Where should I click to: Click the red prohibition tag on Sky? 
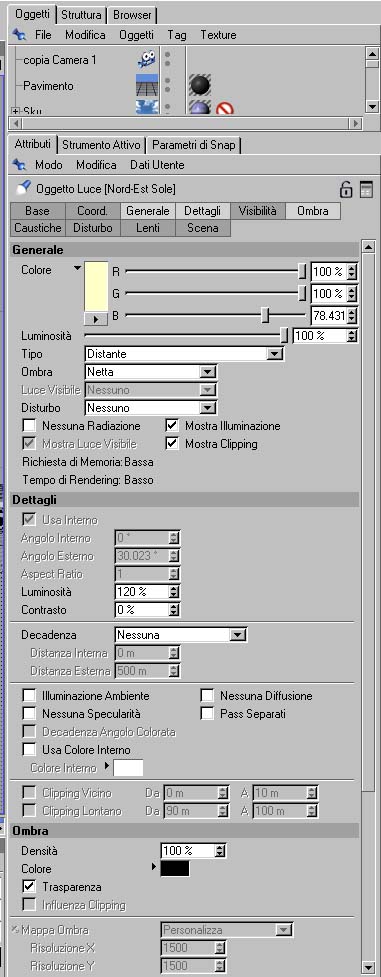(x=224, y=109)
